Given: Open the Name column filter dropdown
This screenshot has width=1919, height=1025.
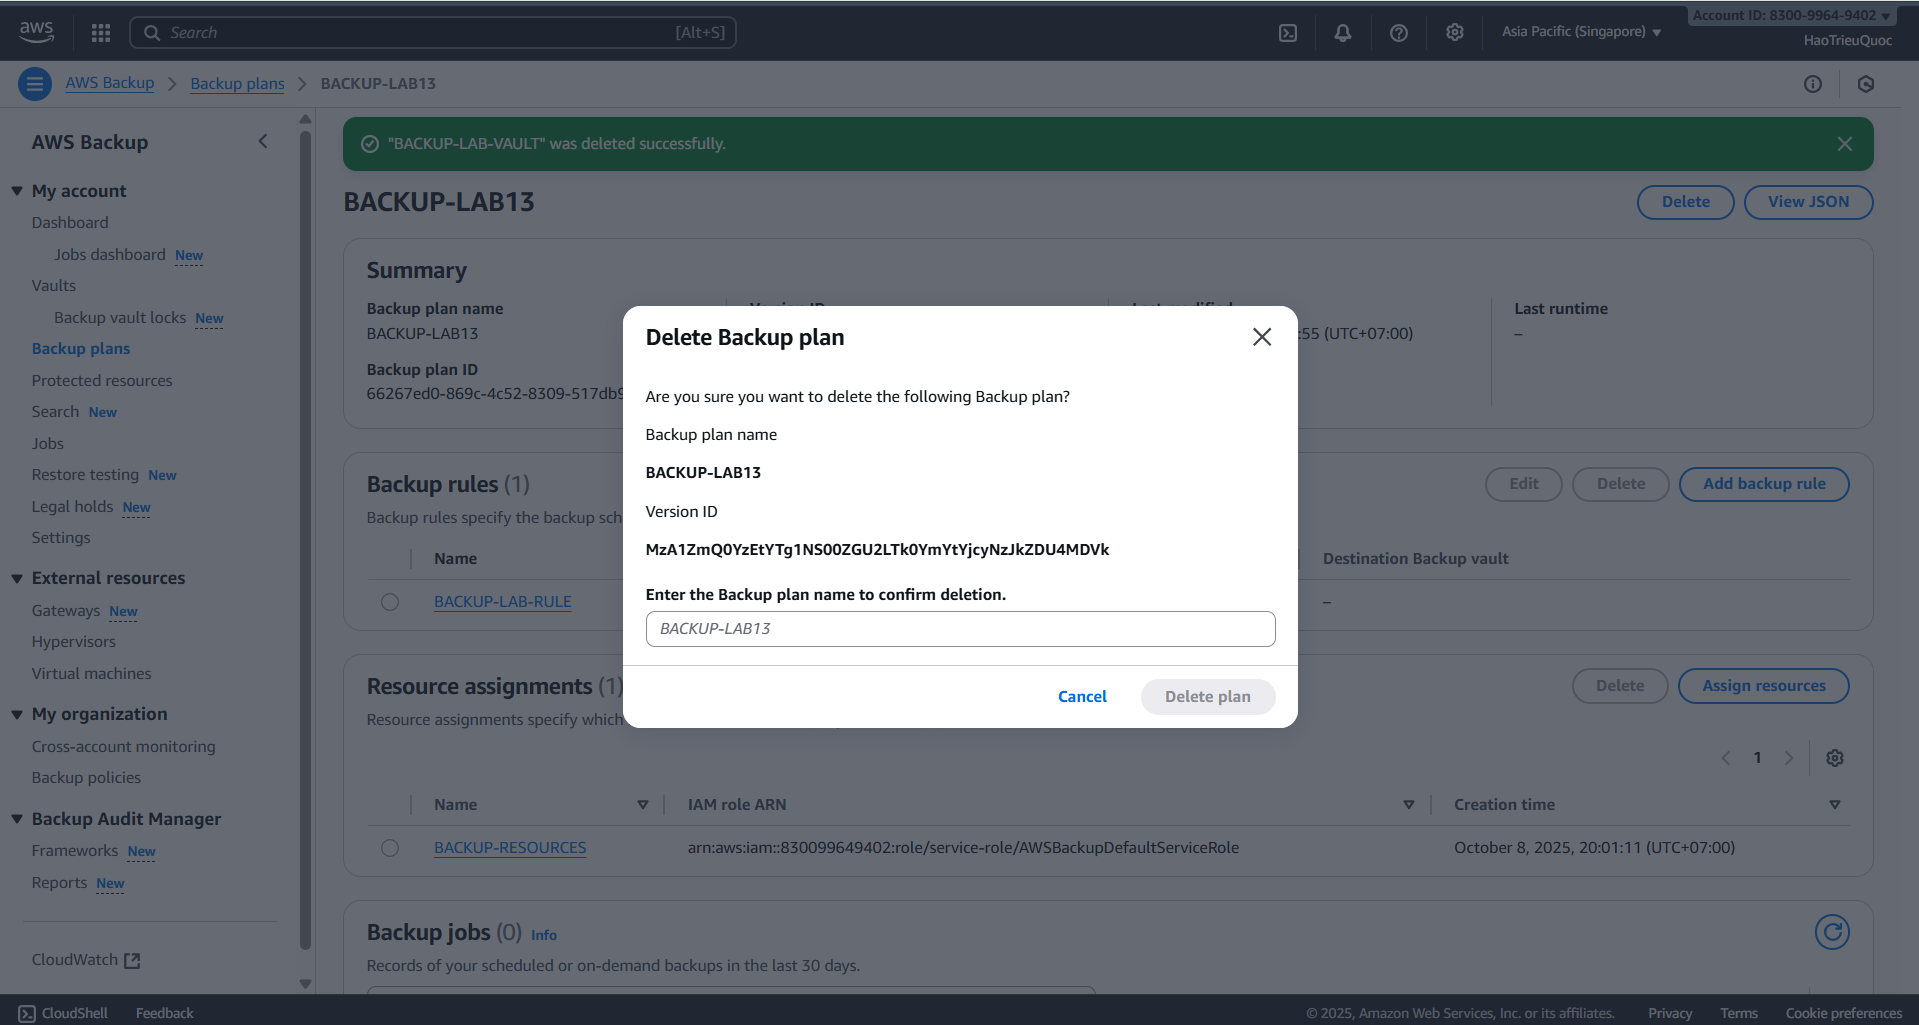Looking at the screenshot, I should (x=643, y=804).
